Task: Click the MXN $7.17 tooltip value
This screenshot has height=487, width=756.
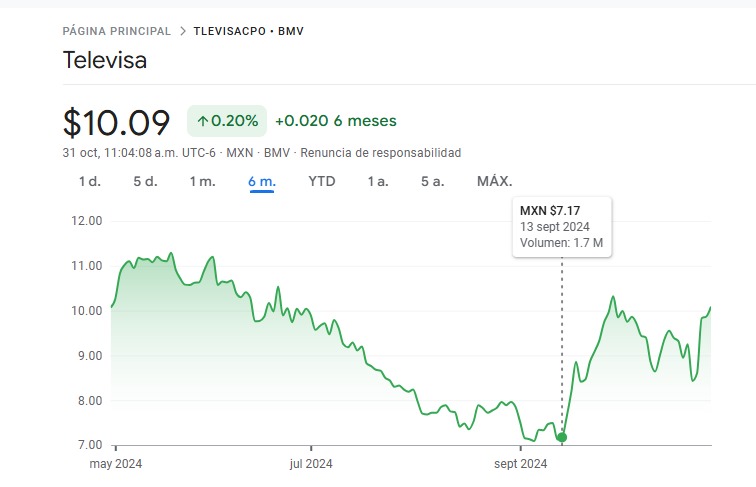Action: (x=550, y=211)
